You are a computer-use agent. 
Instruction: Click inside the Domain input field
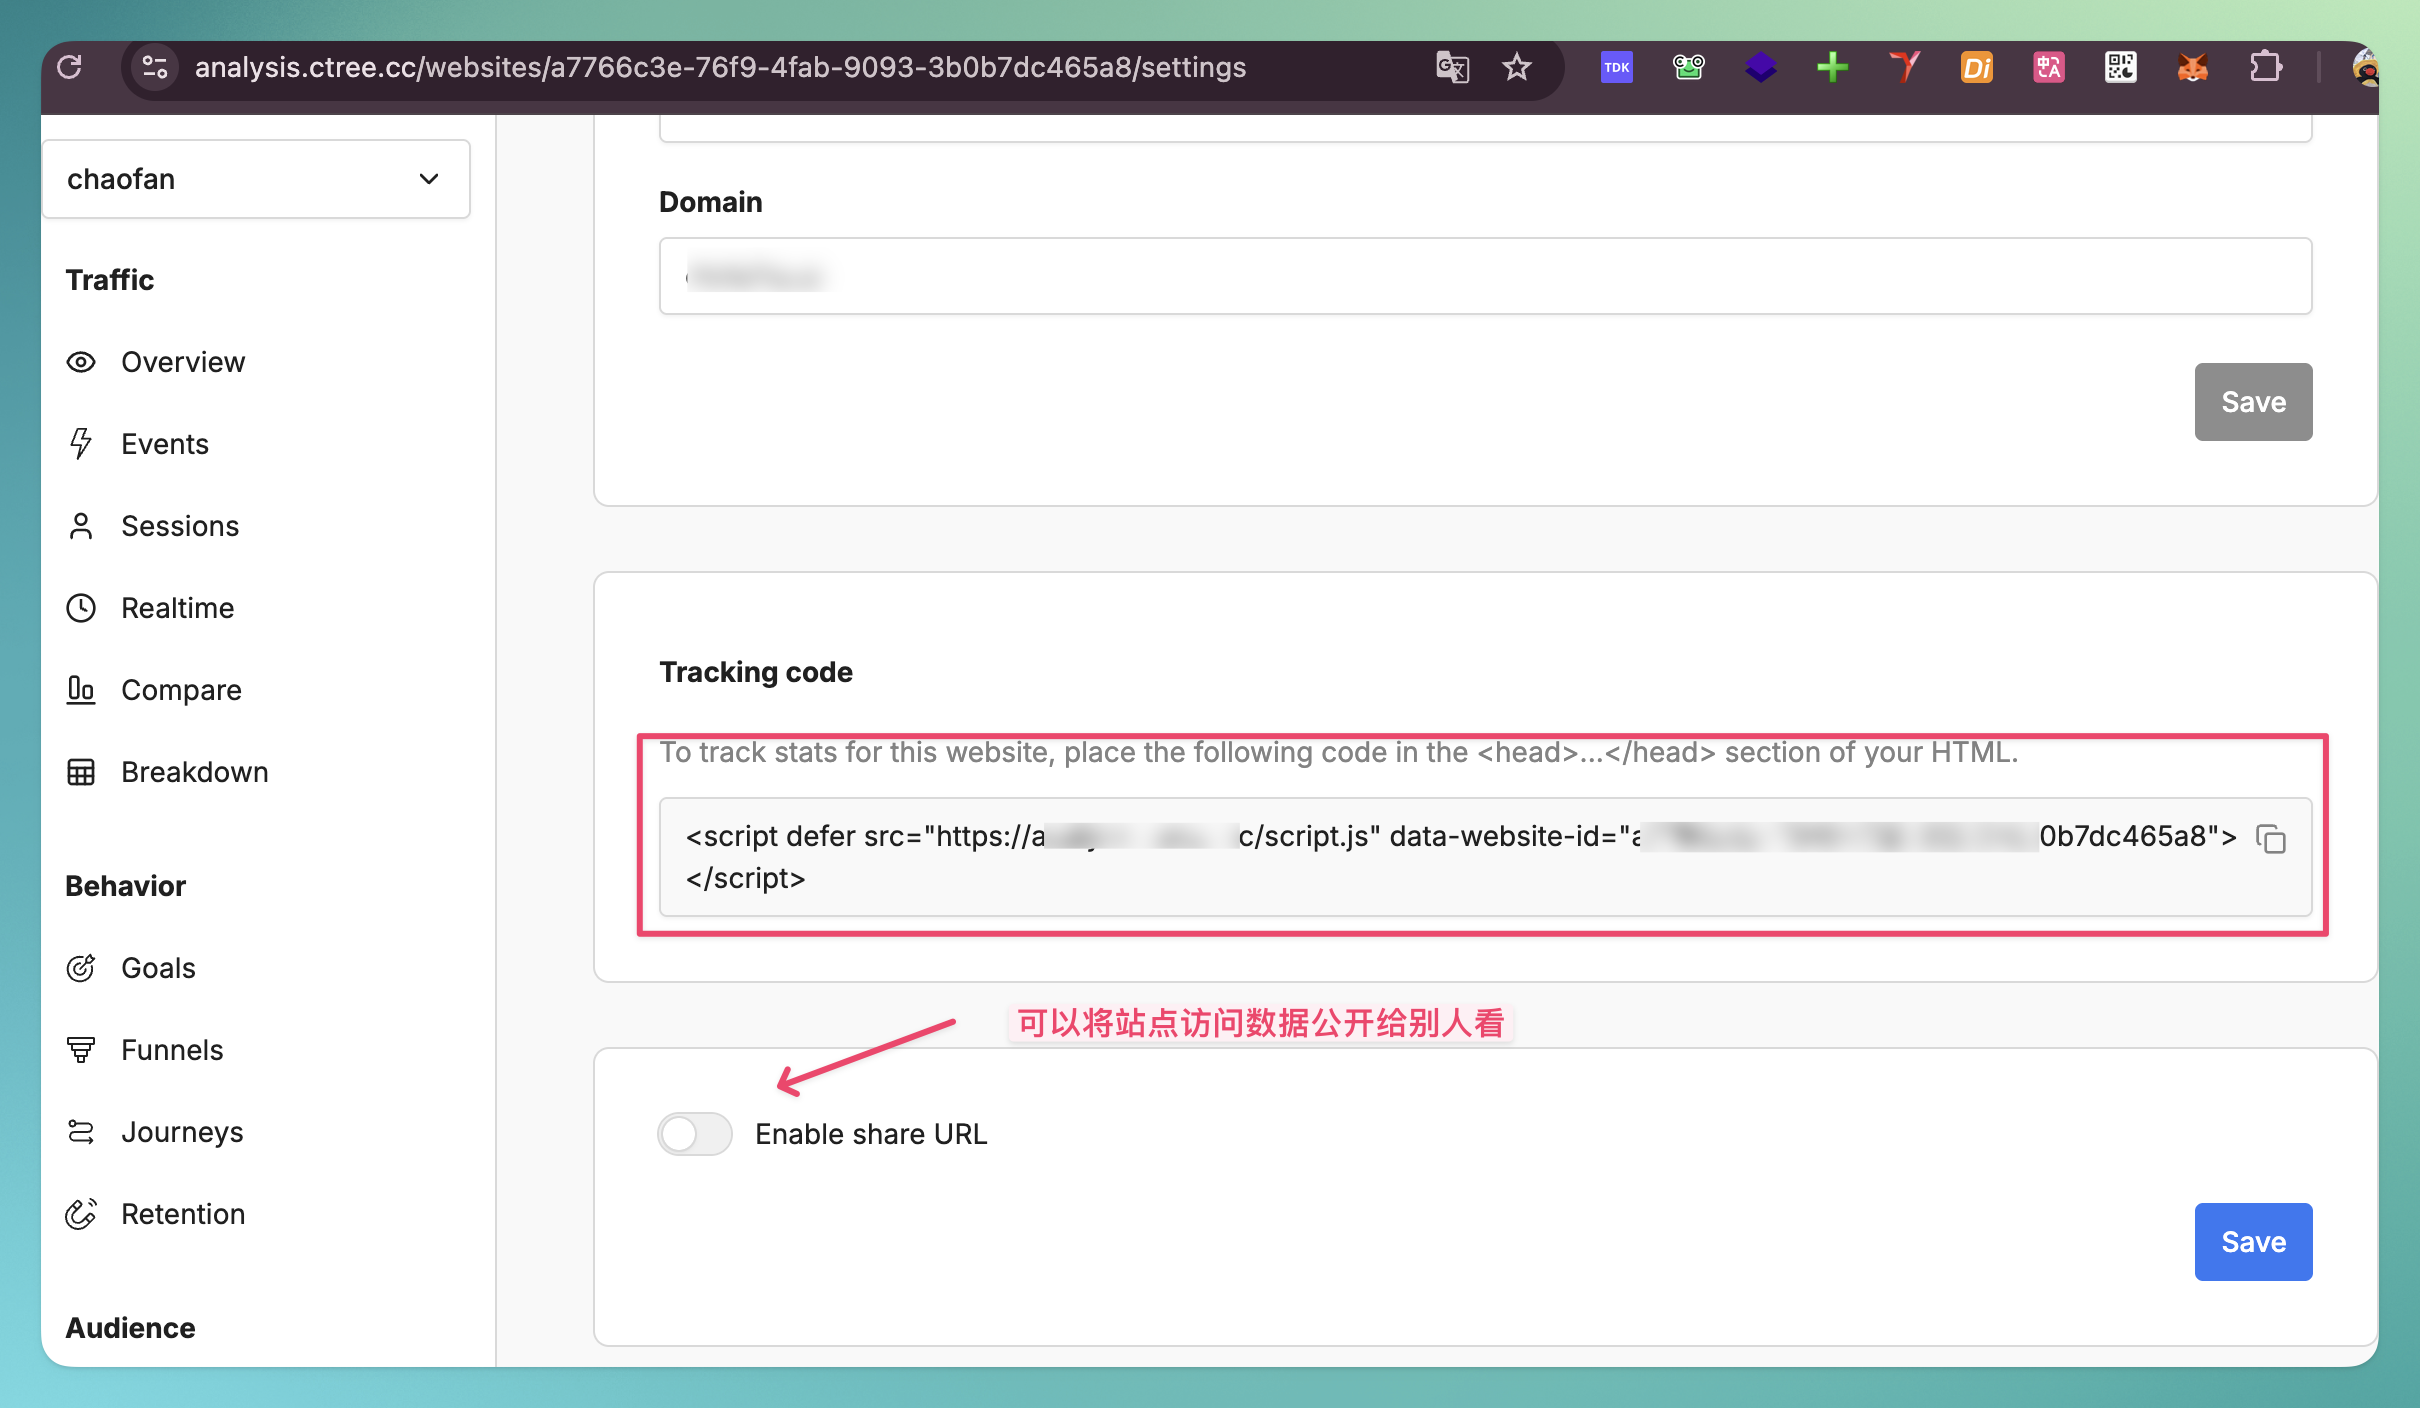coord(1484,276)
